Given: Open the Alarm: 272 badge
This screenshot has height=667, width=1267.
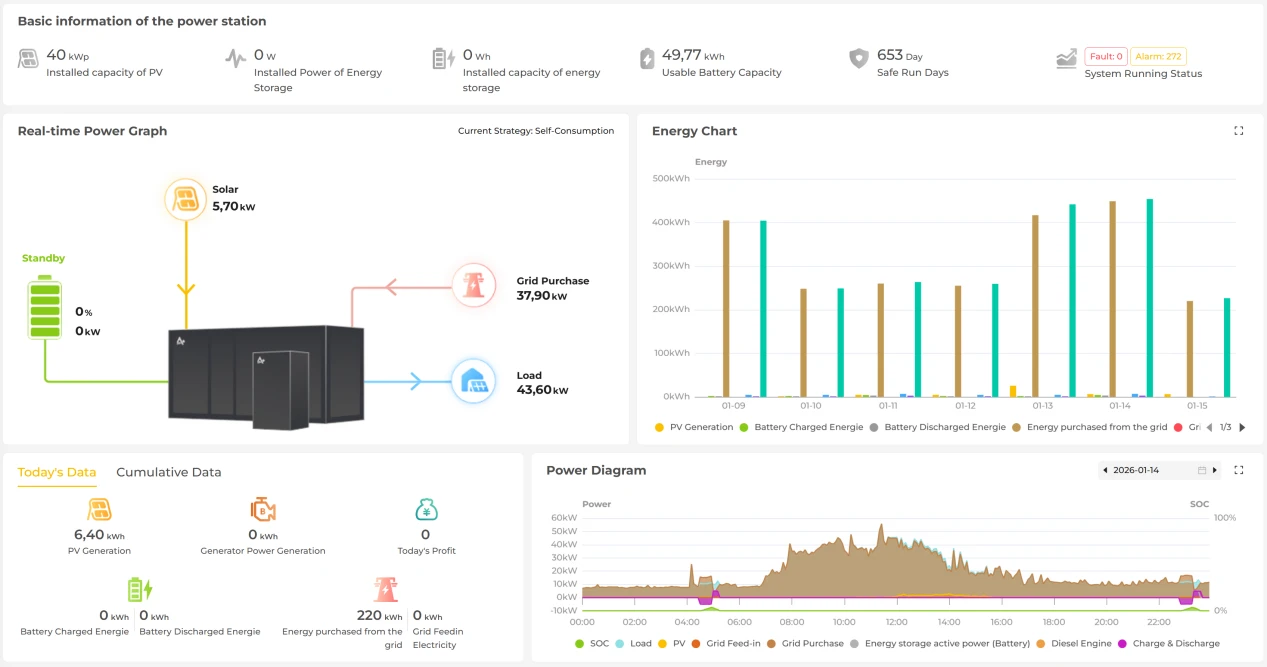Looking at the screenshot, I should 1158,57.
